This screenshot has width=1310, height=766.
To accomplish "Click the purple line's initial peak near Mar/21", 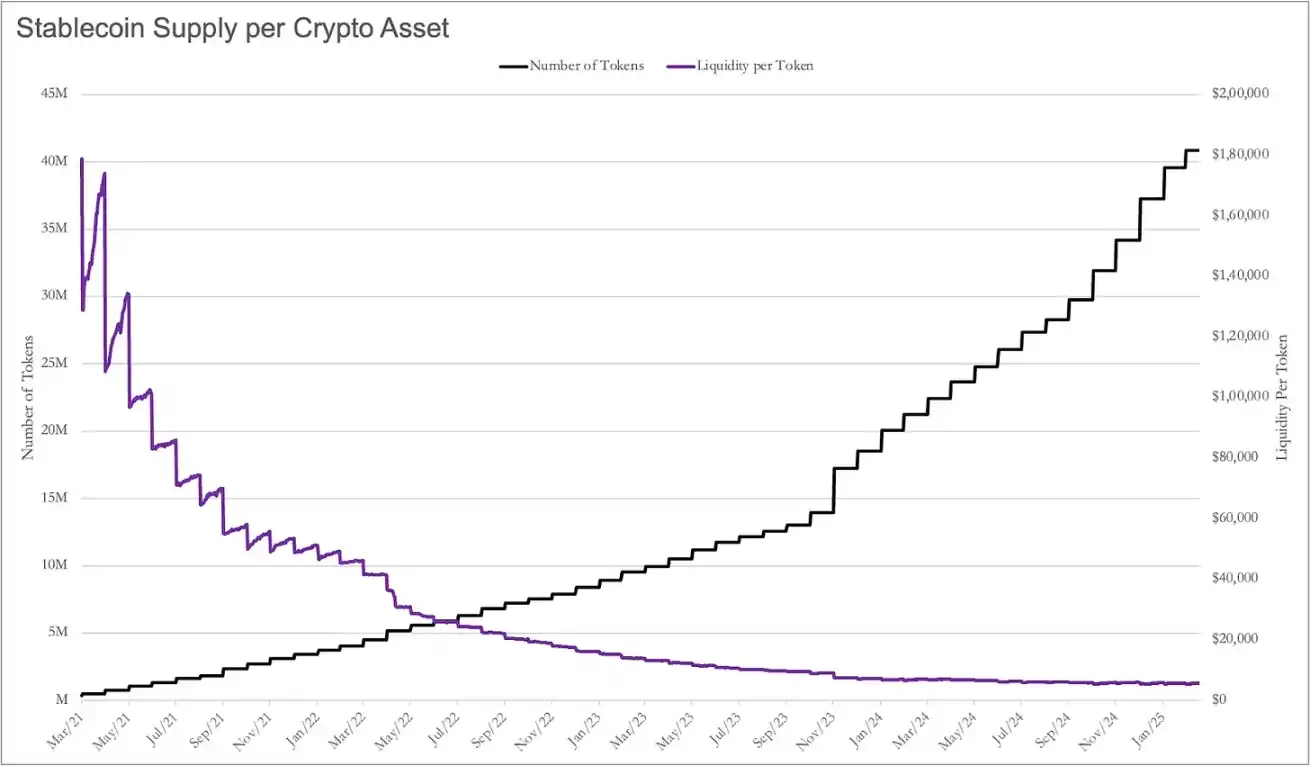I will coord(81,159).
